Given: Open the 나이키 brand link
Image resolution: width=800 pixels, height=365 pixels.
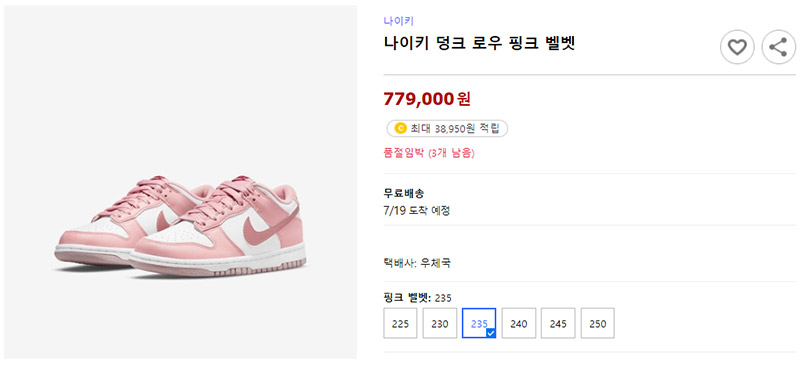Looking at the screenshot, I should 398,21.
